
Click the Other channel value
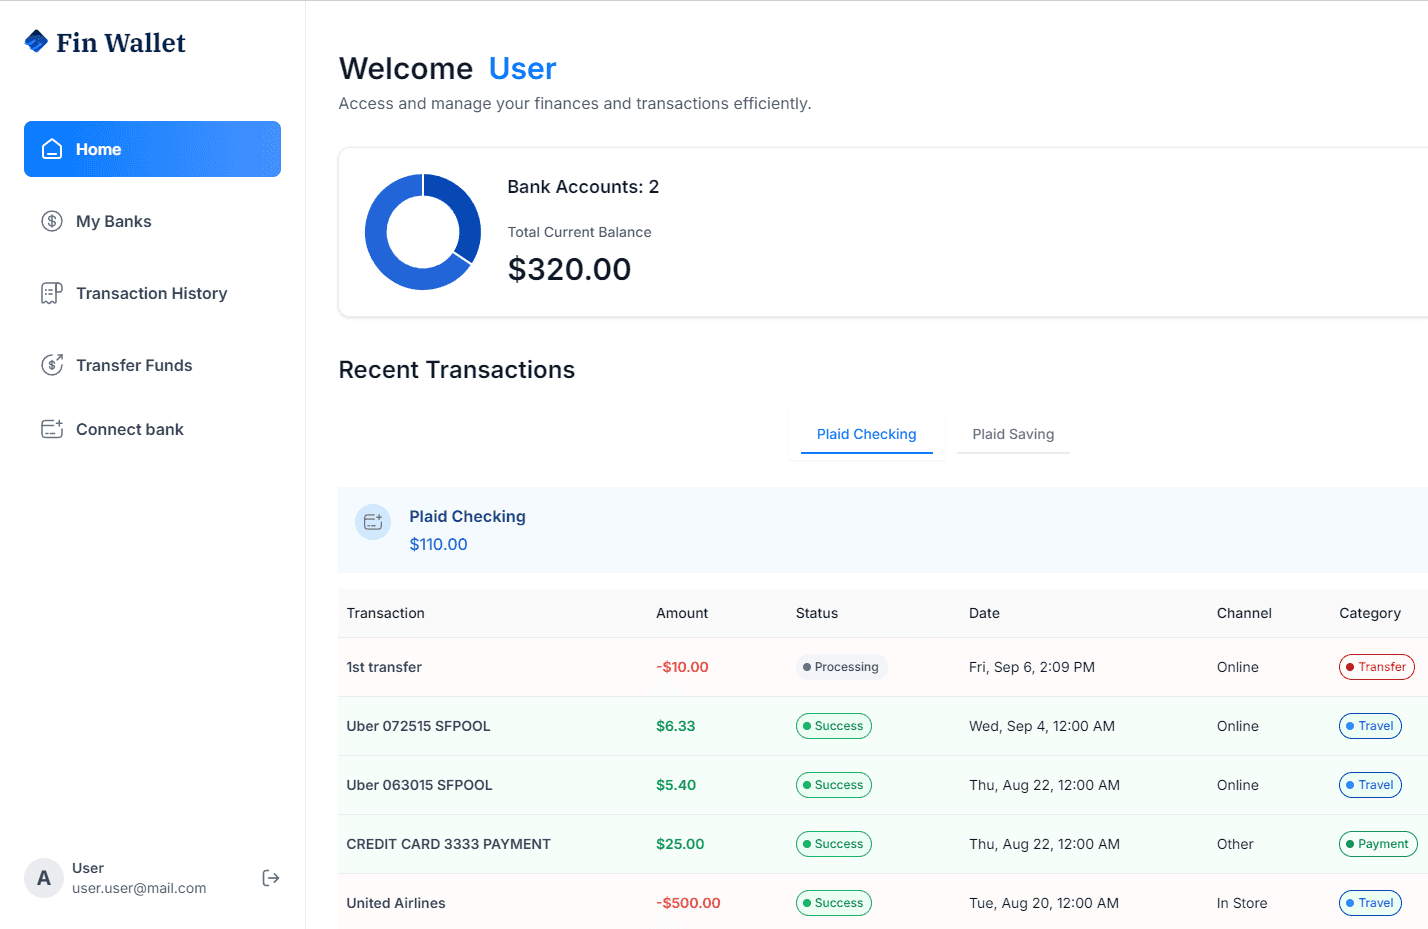click(x=1235, y=844)
